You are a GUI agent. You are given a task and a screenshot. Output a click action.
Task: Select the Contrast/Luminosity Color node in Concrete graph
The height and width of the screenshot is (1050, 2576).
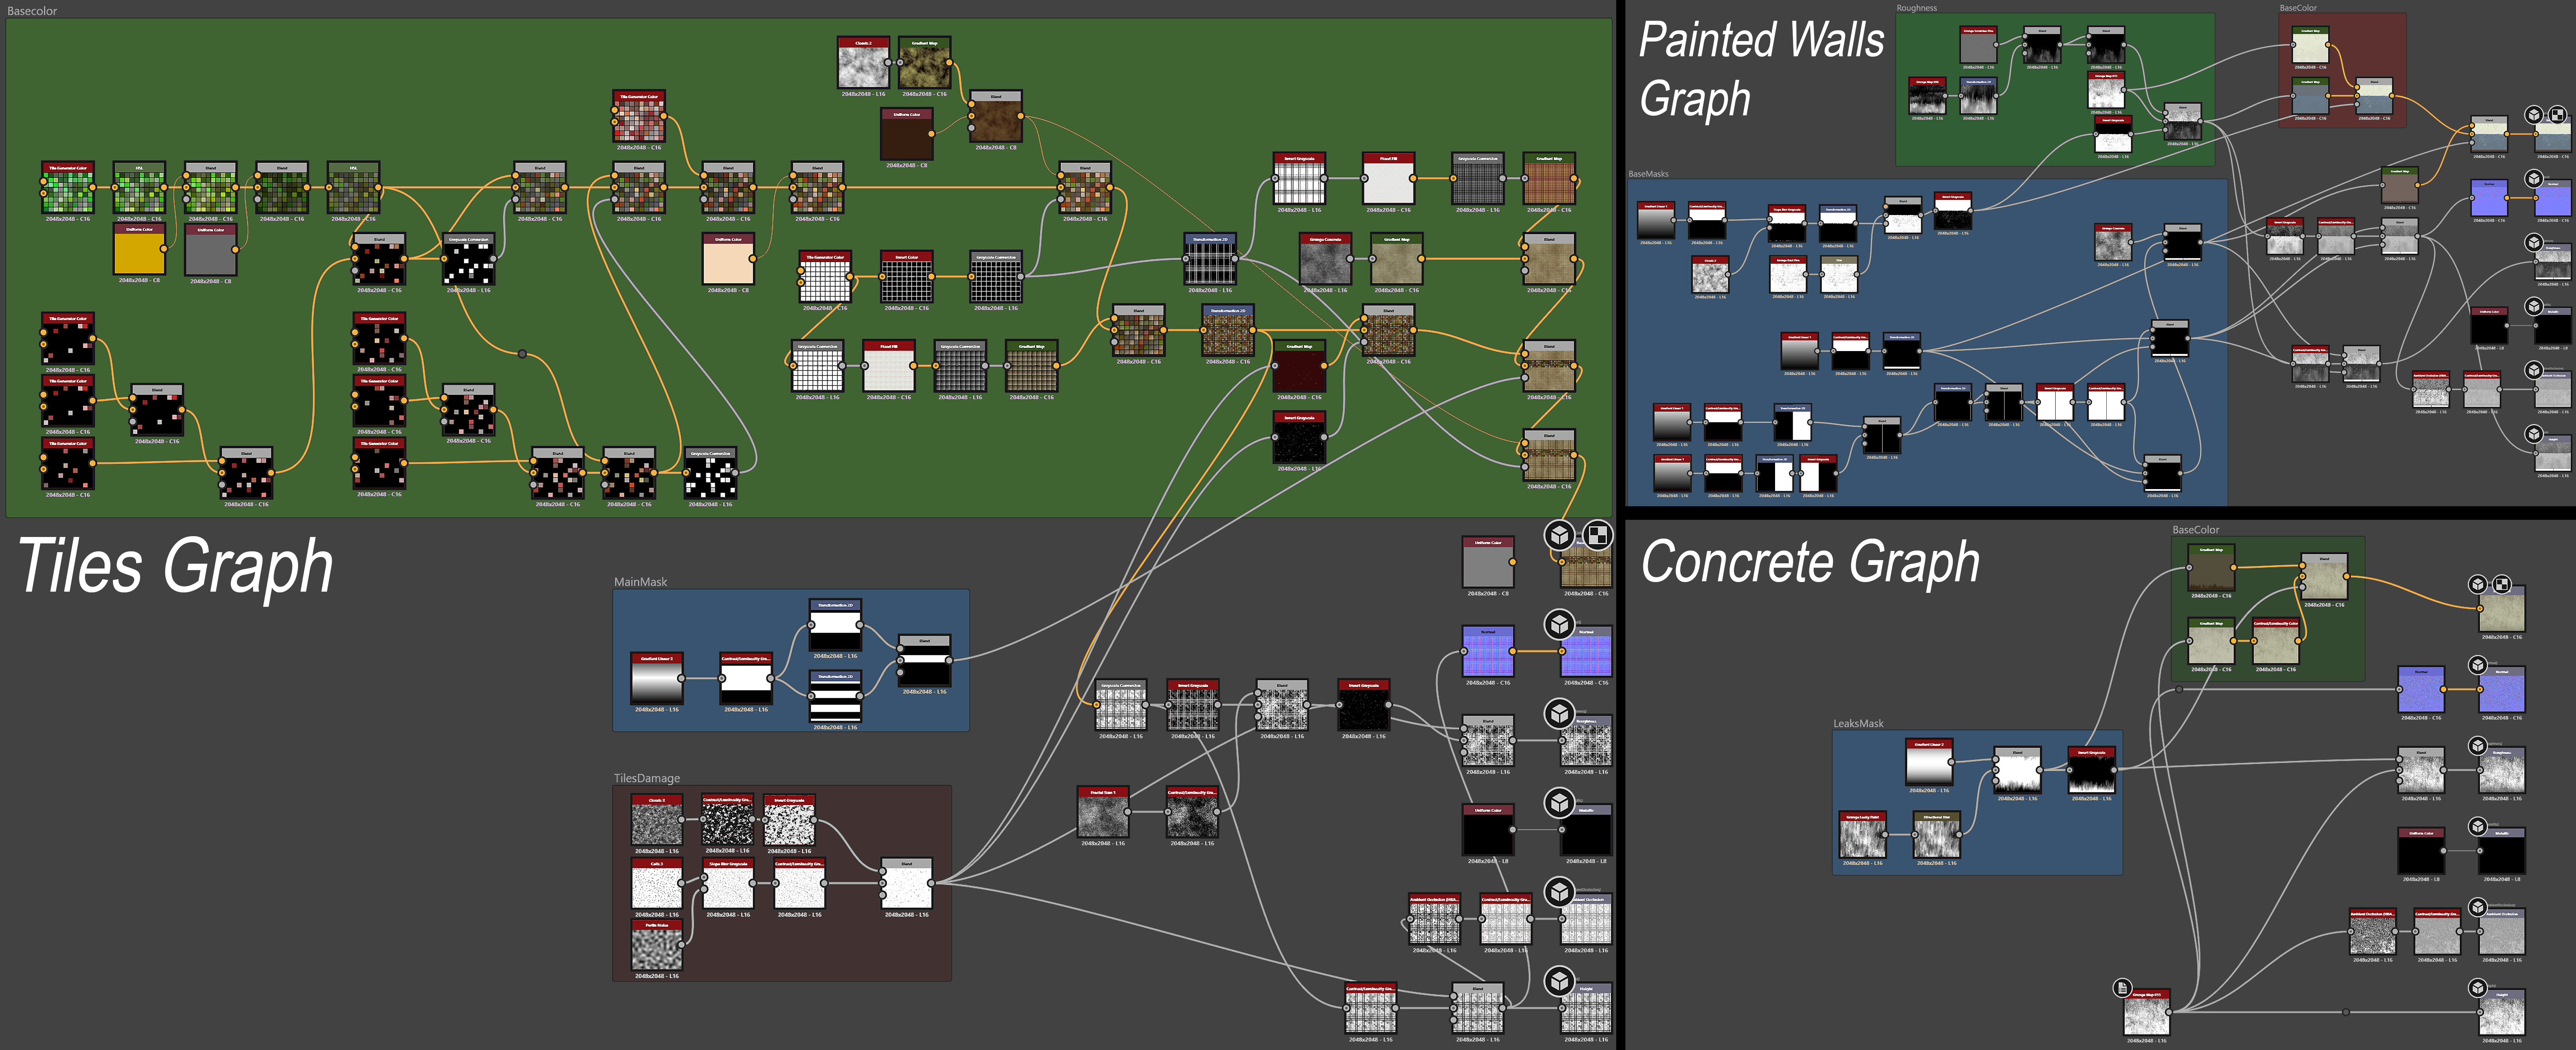(x=2275, y=642)
